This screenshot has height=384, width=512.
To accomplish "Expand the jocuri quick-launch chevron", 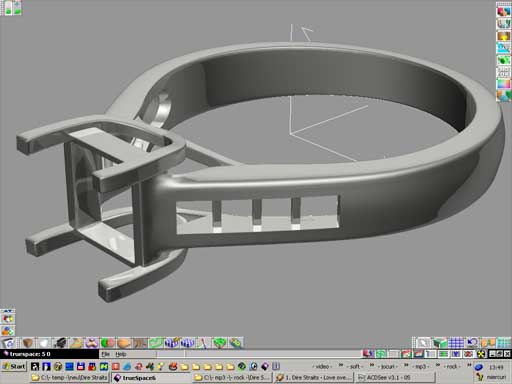I will [406, 366].
